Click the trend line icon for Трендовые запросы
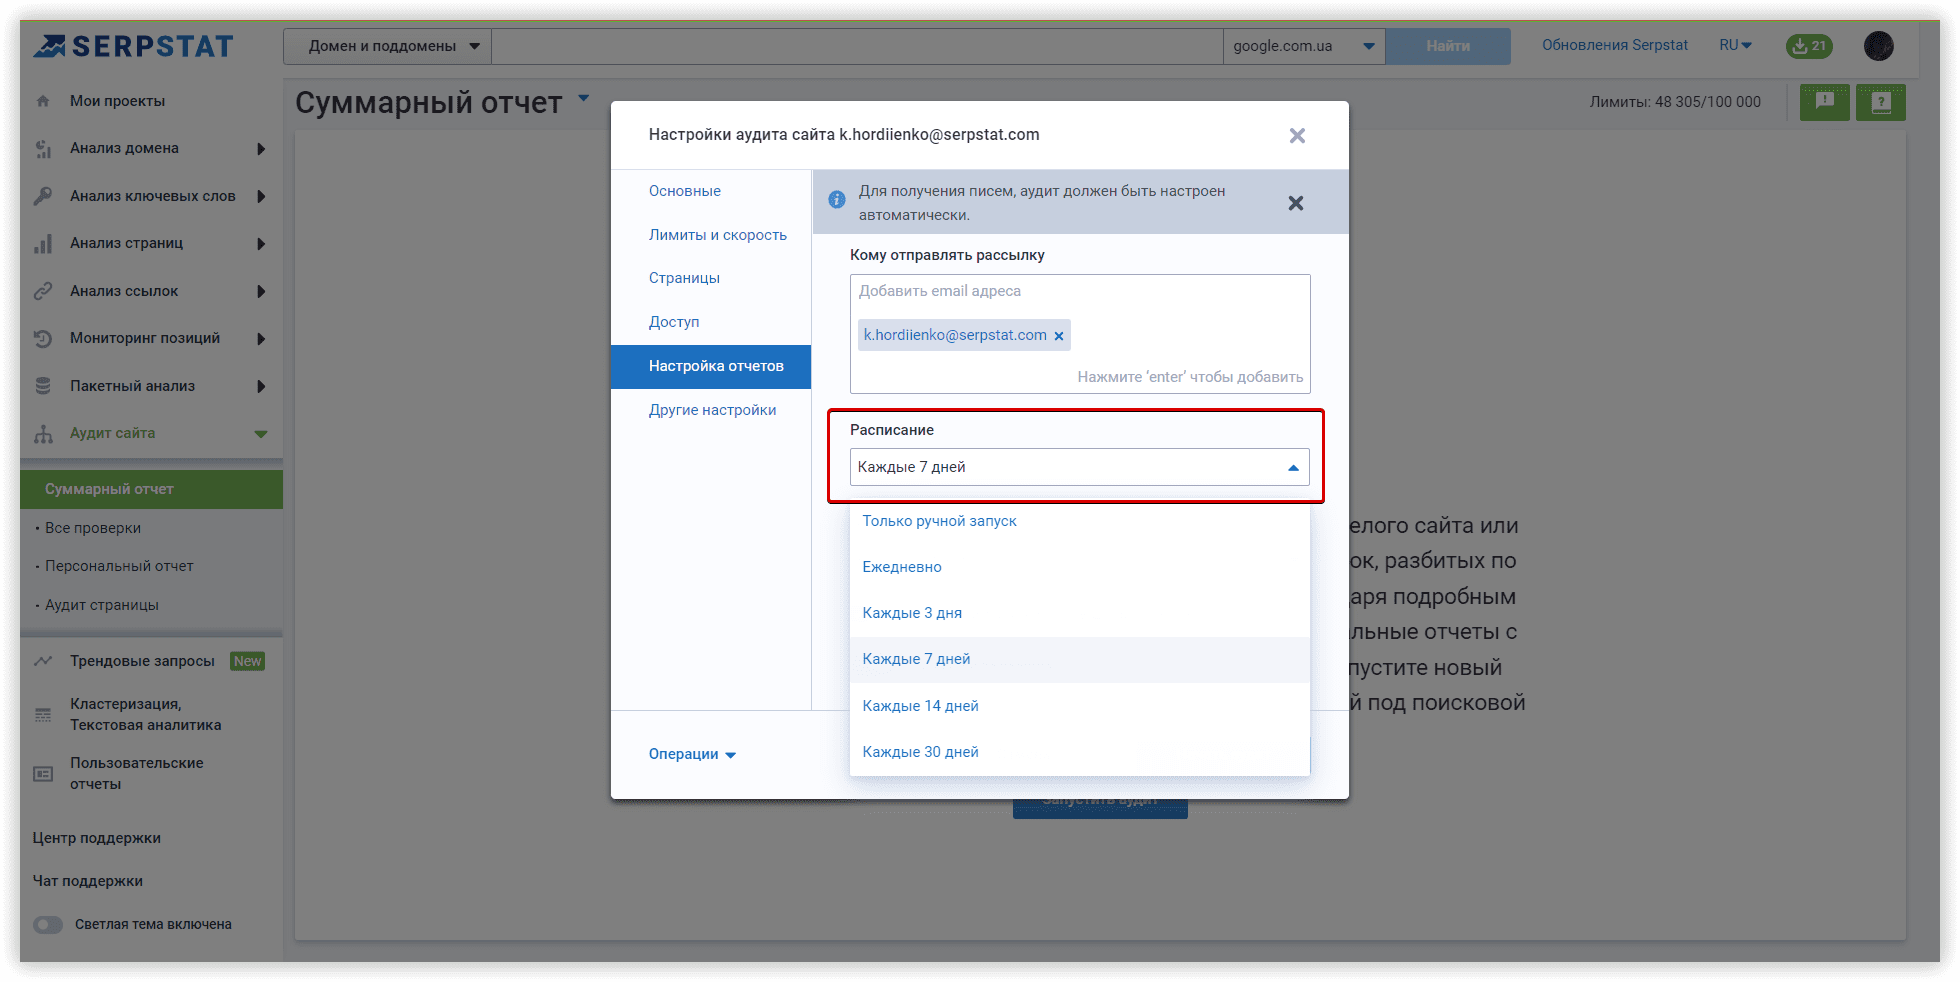The image size is (1960, 982). pos(43,661)
